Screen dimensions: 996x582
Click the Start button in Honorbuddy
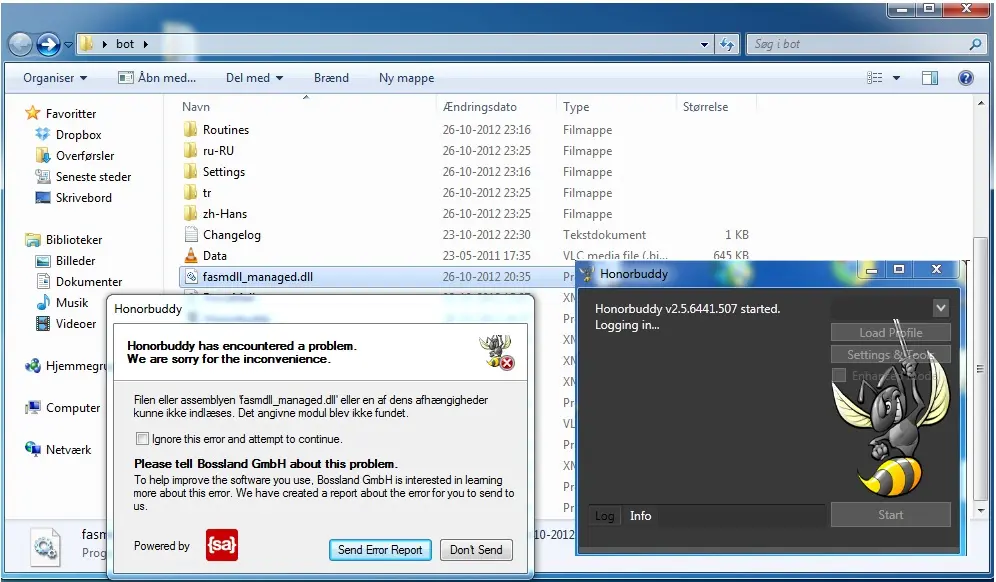(x=891, y=515)
